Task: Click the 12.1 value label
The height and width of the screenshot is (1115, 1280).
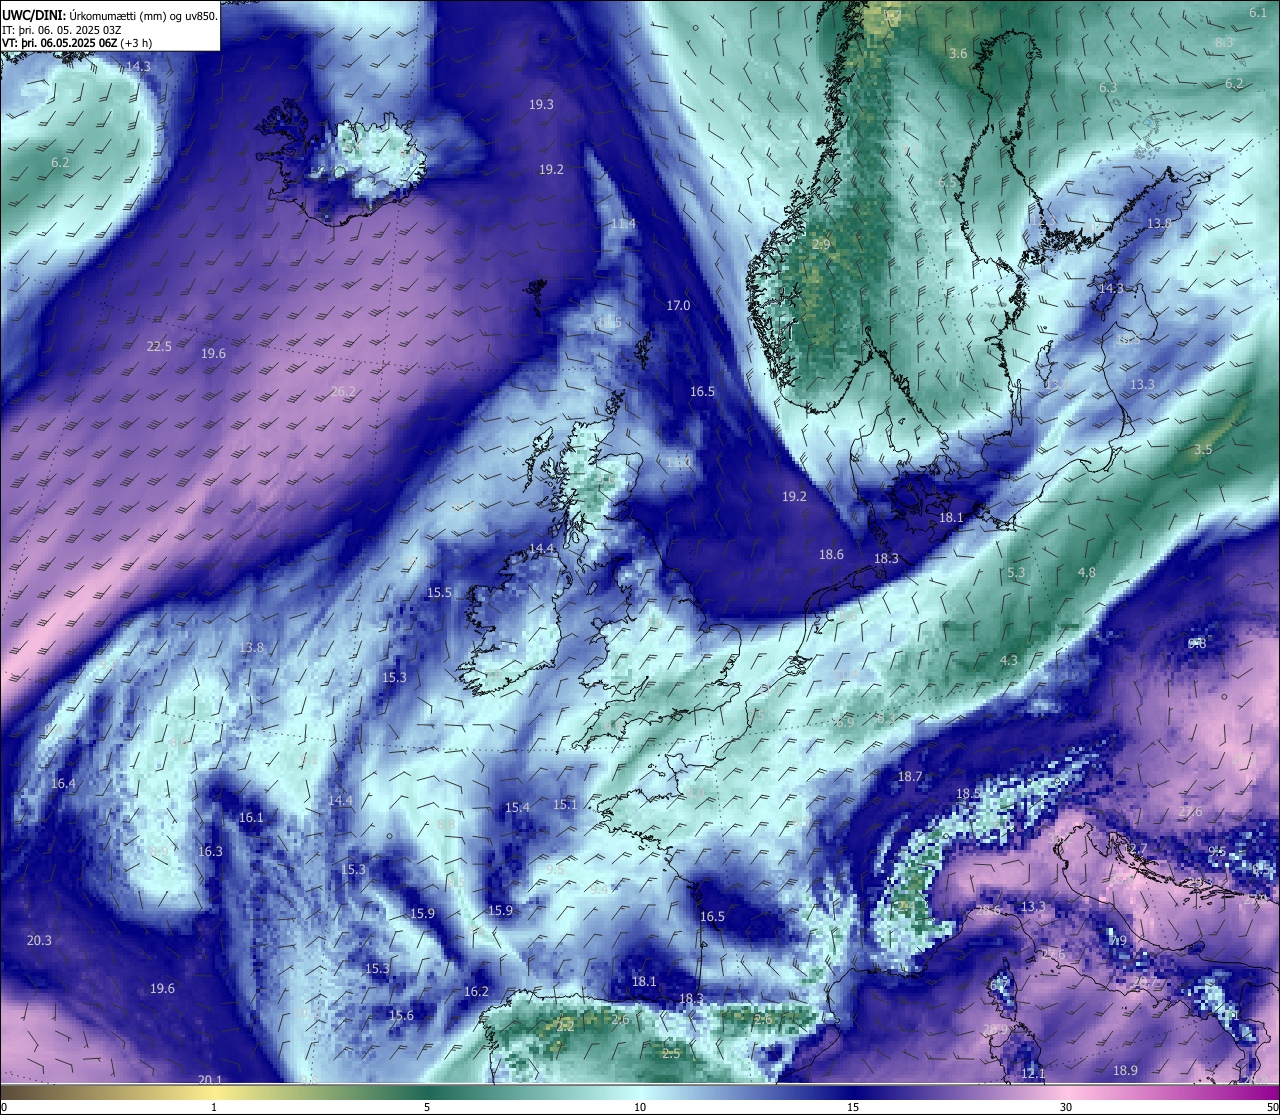Action: pyautogui.click(x=1033, y=1073)
